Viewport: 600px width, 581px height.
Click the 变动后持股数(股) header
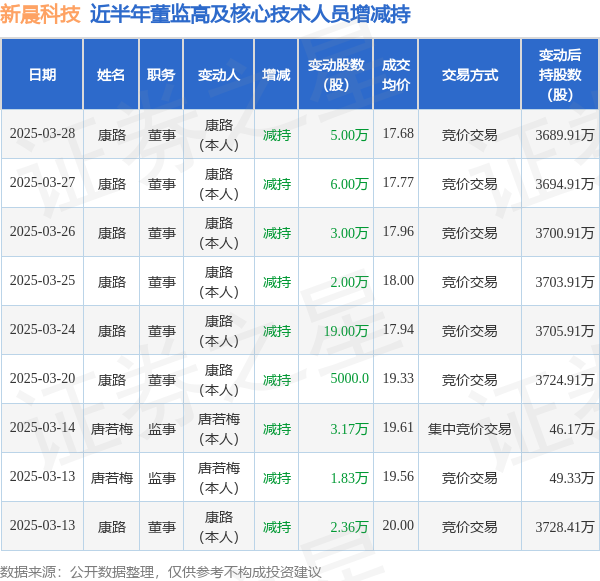click(560, 75)
